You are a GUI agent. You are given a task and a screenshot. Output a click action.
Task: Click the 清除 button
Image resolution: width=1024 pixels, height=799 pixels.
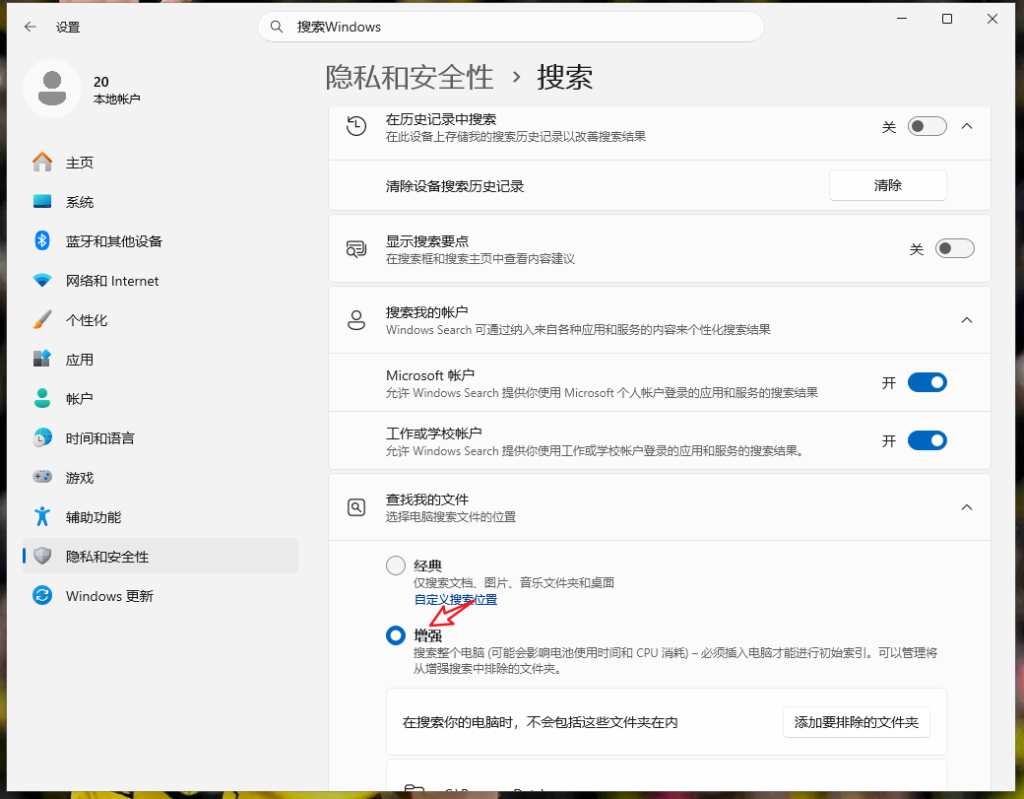[x=888, y=186]
